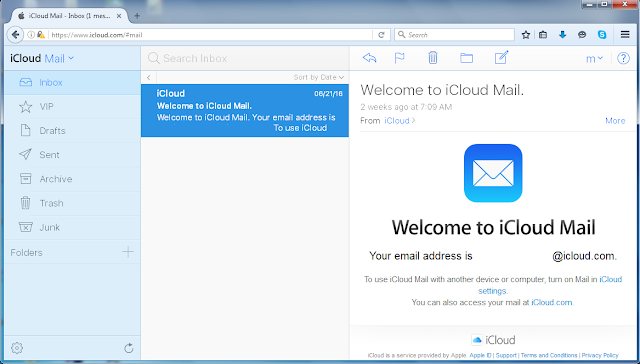Open the Drafts mailbox
Screen dimensions: 640x364
click(72, 131)
